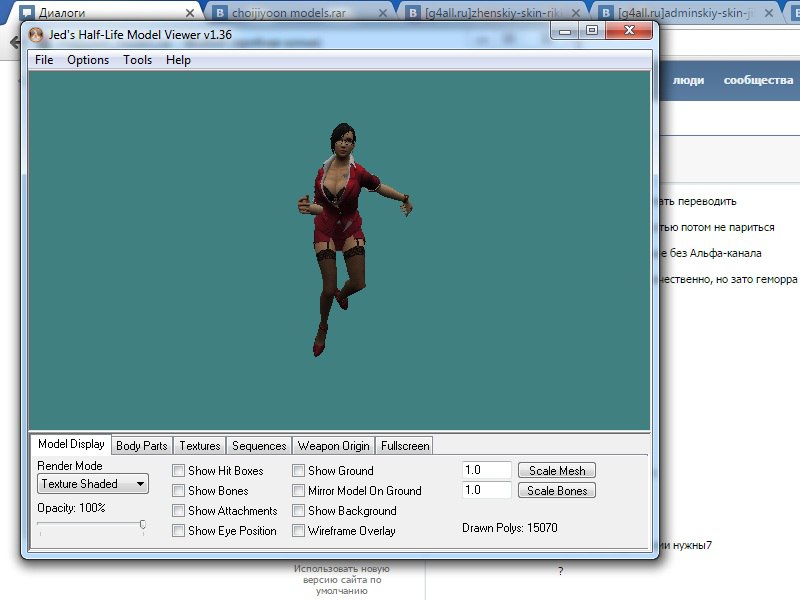The height and width of the screenshot is (600, 800).
Task: Click the Scale Mesh button
Action: 557,470
